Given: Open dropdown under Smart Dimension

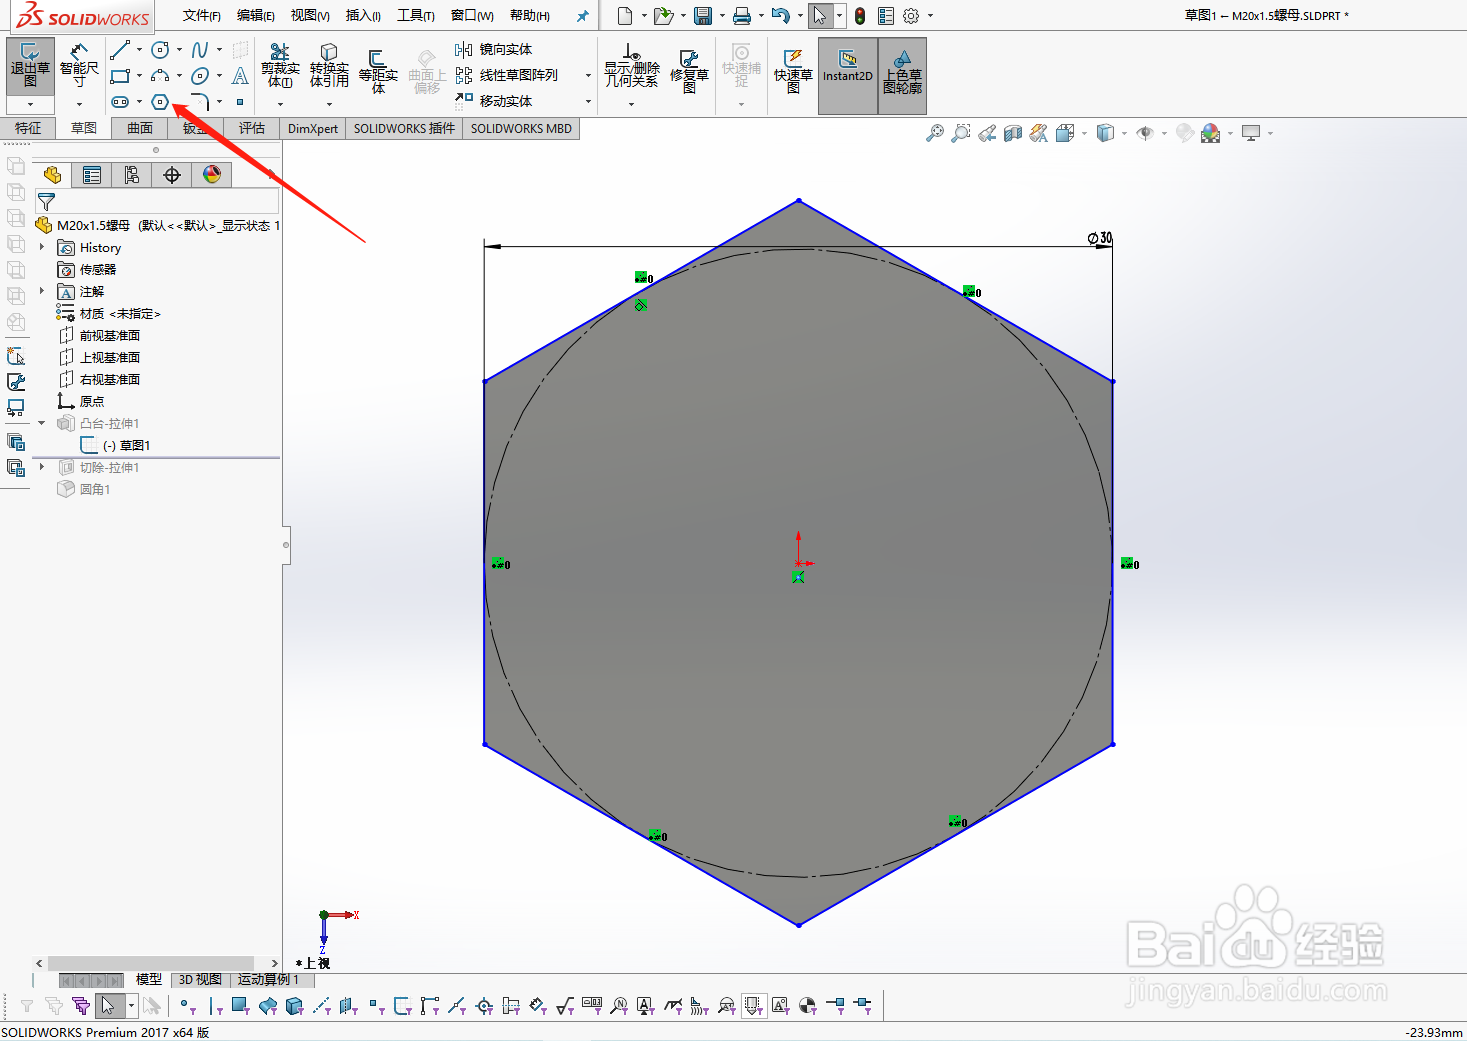Looking at the screenshot, I should [79, 104].
